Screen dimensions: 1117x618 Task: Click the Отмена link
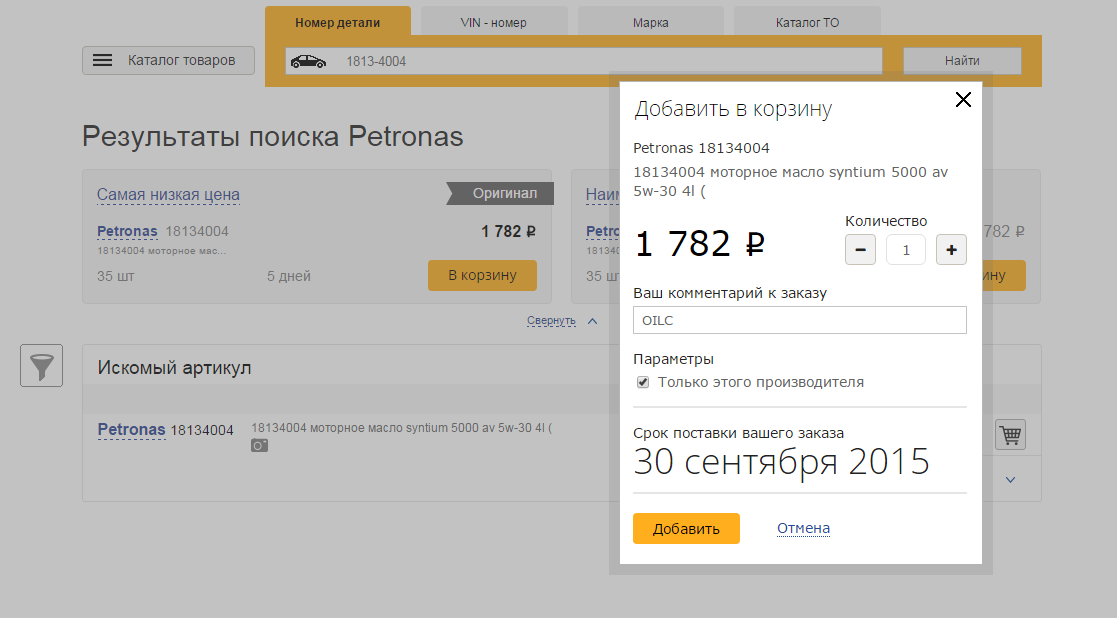point(804,528)
